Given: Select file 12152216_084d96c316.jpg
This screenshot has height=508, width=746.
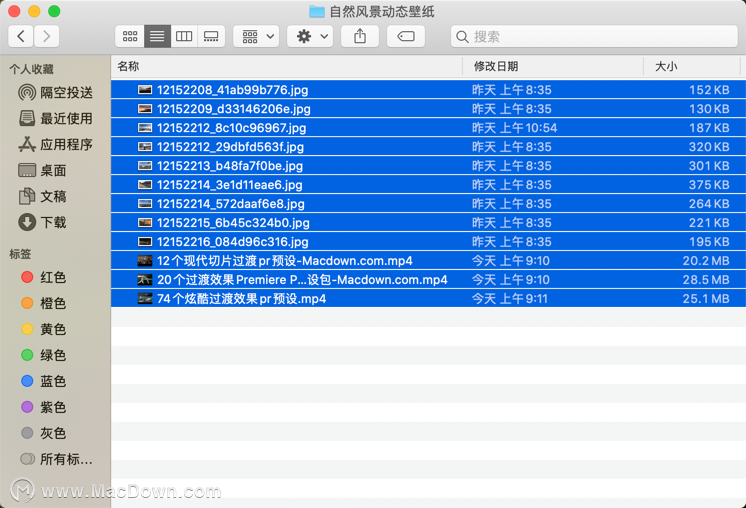Looking at the screenshot, I should point(428,242).
